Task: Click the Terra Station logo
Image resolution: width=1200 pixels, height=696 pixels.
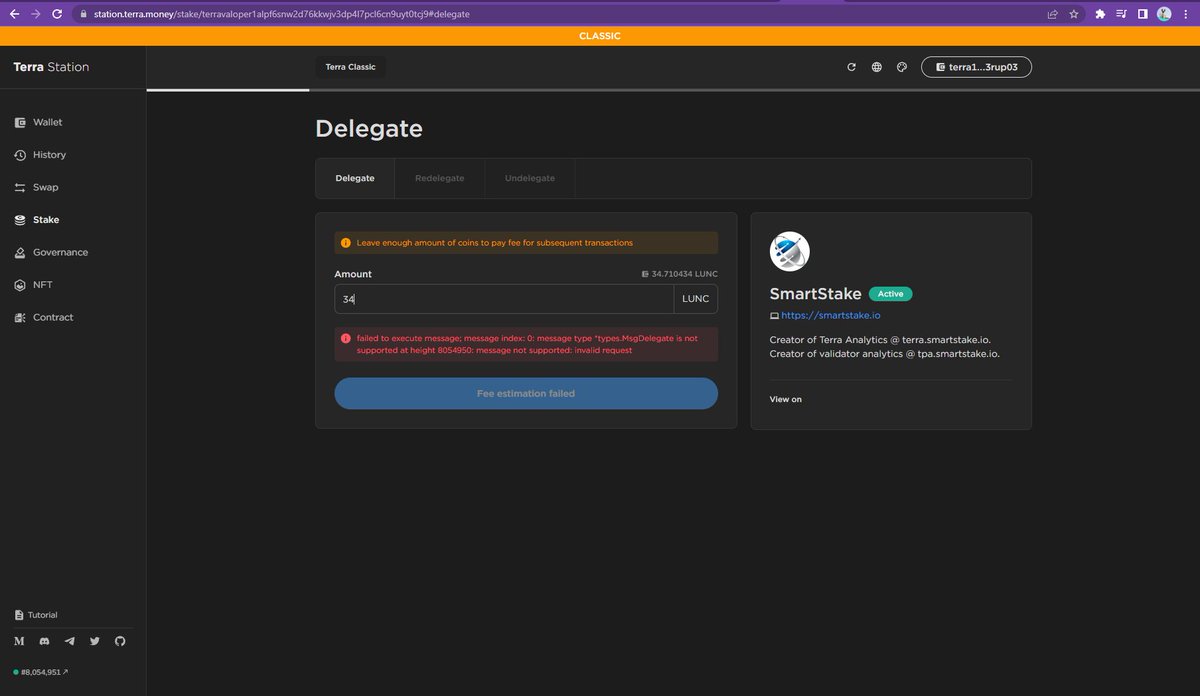Action: click(x=51, y=67)
